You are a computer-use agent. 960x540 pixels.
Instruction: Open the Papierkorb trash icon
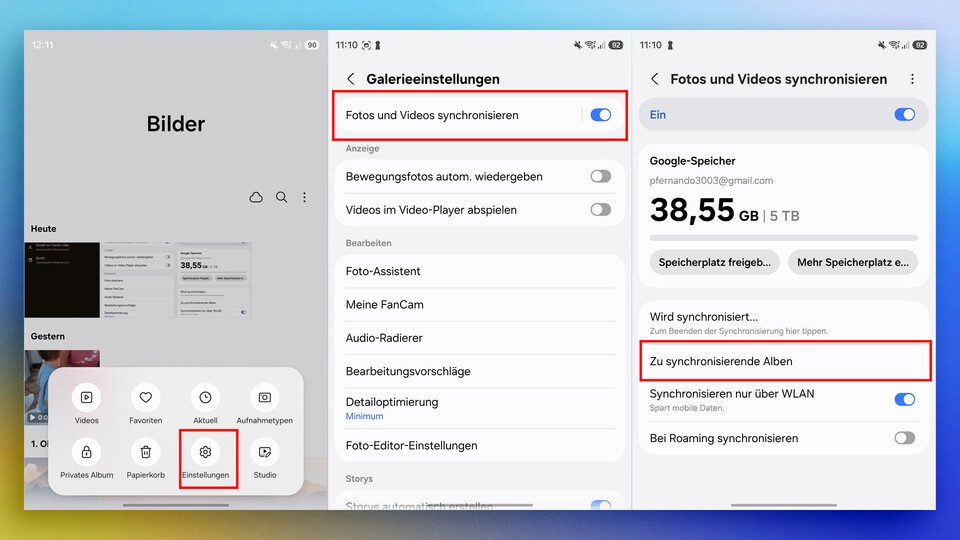(146, 452)
